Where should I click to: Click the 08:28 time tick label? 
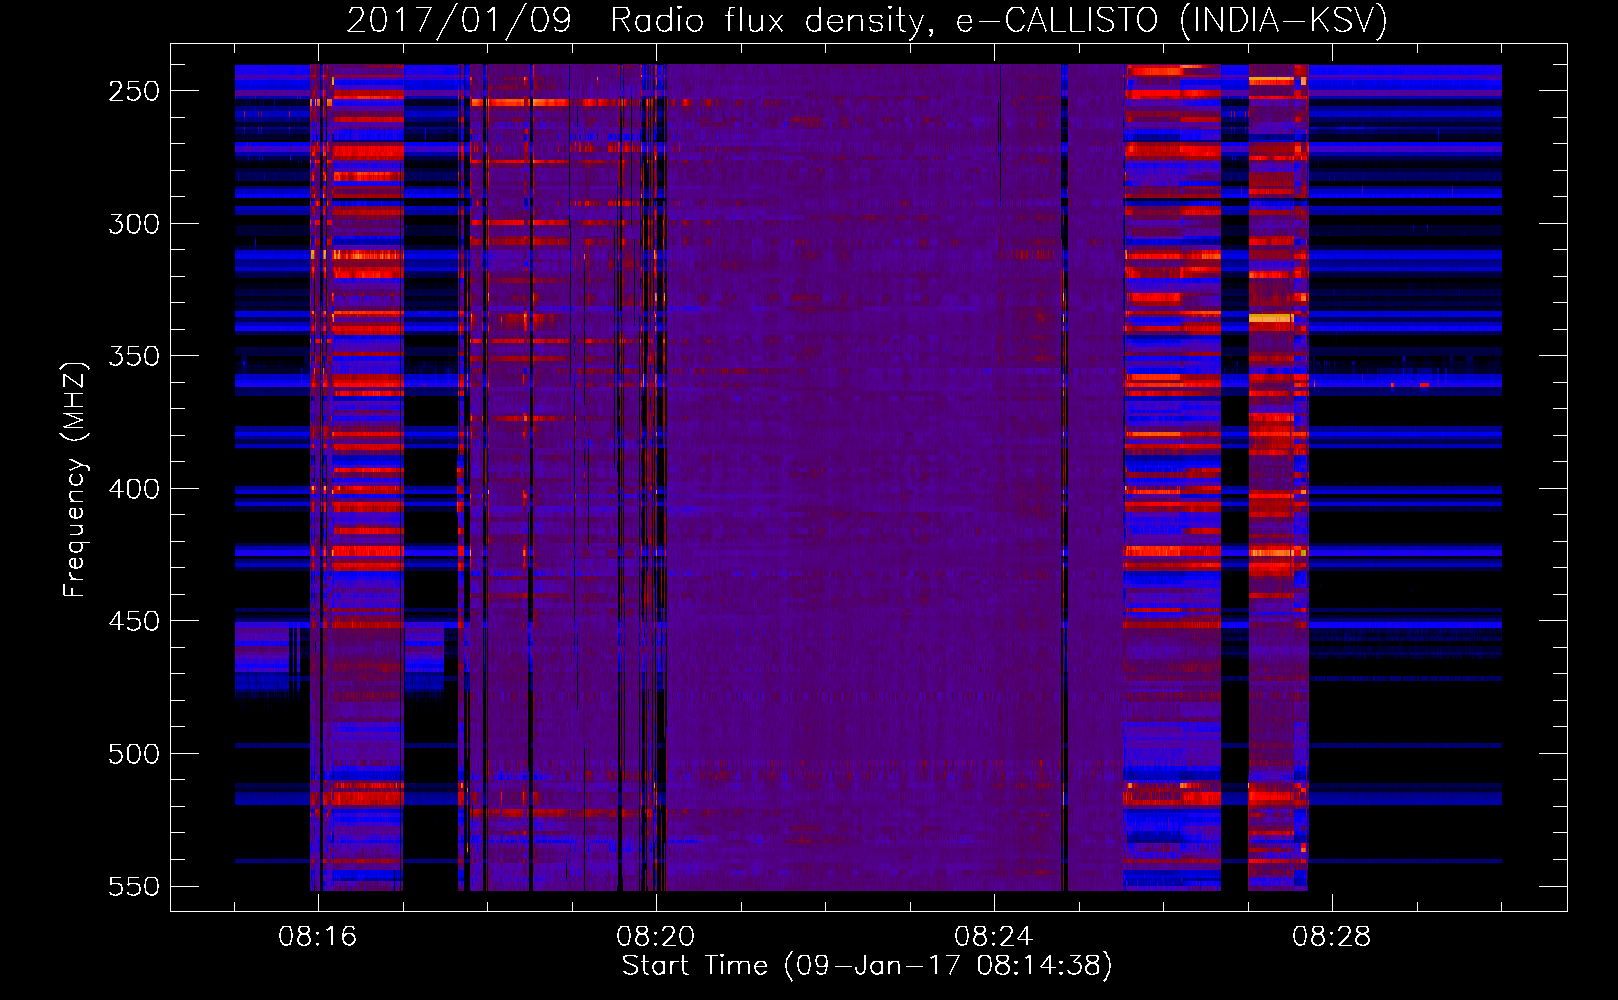click(1332, 937)
